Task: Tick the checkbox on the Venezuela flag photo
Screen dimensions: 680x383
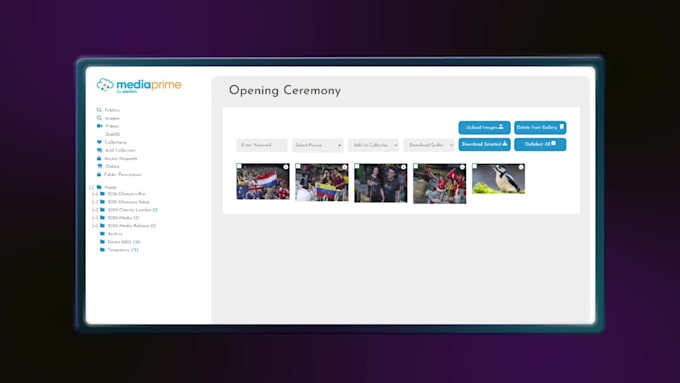Action: point(298,166)
